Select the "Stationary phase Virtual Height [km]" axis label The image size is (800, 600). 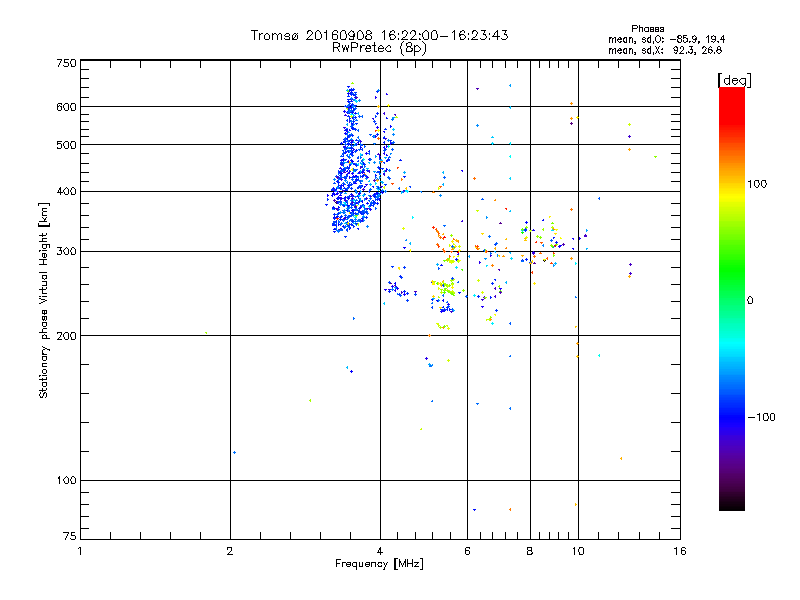(x=43, y=300)
